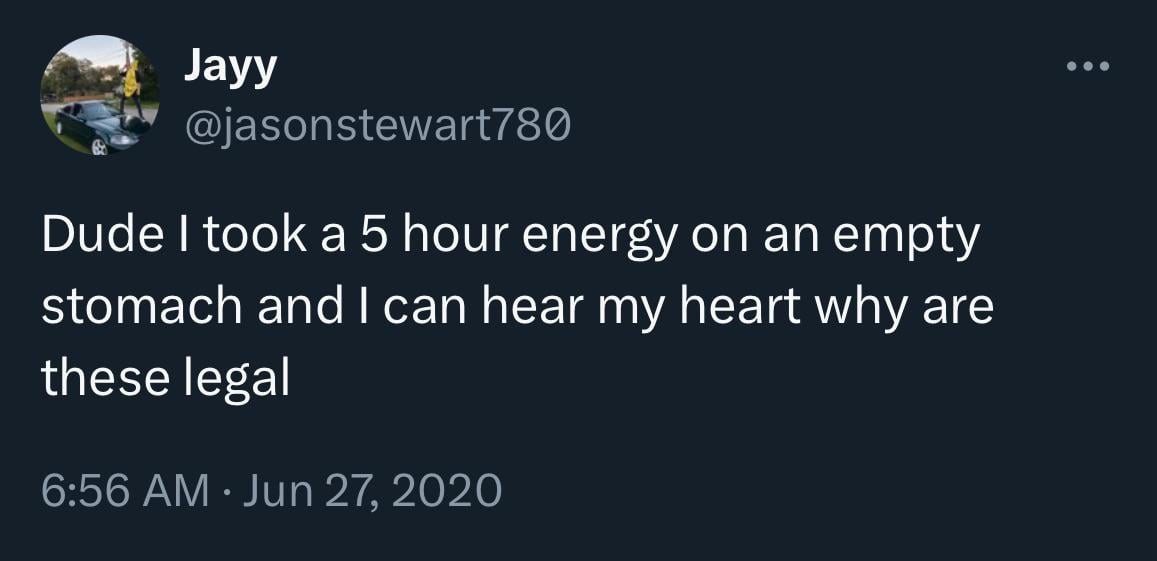Click the word "heart" in the tweet
The height and width of the screenshot is (561, 1157).
[743, 310]
